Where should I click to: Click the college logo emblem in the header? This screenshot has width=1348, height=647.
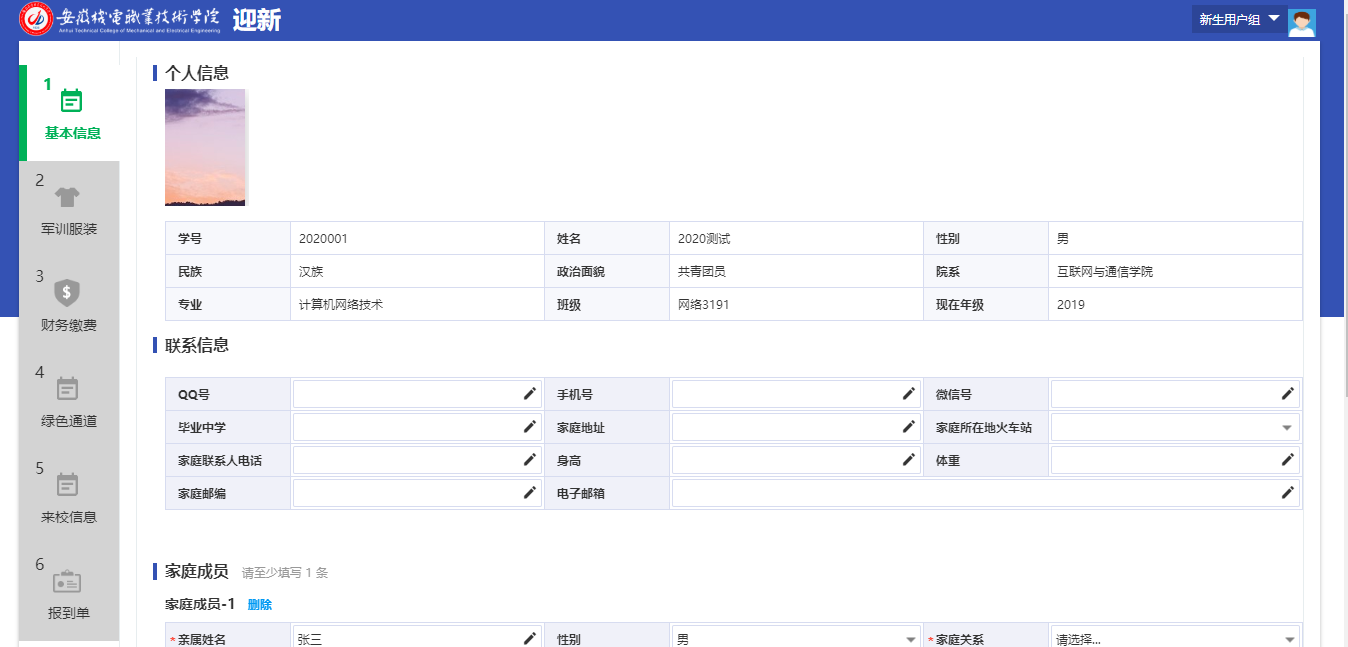pos(37,19)
